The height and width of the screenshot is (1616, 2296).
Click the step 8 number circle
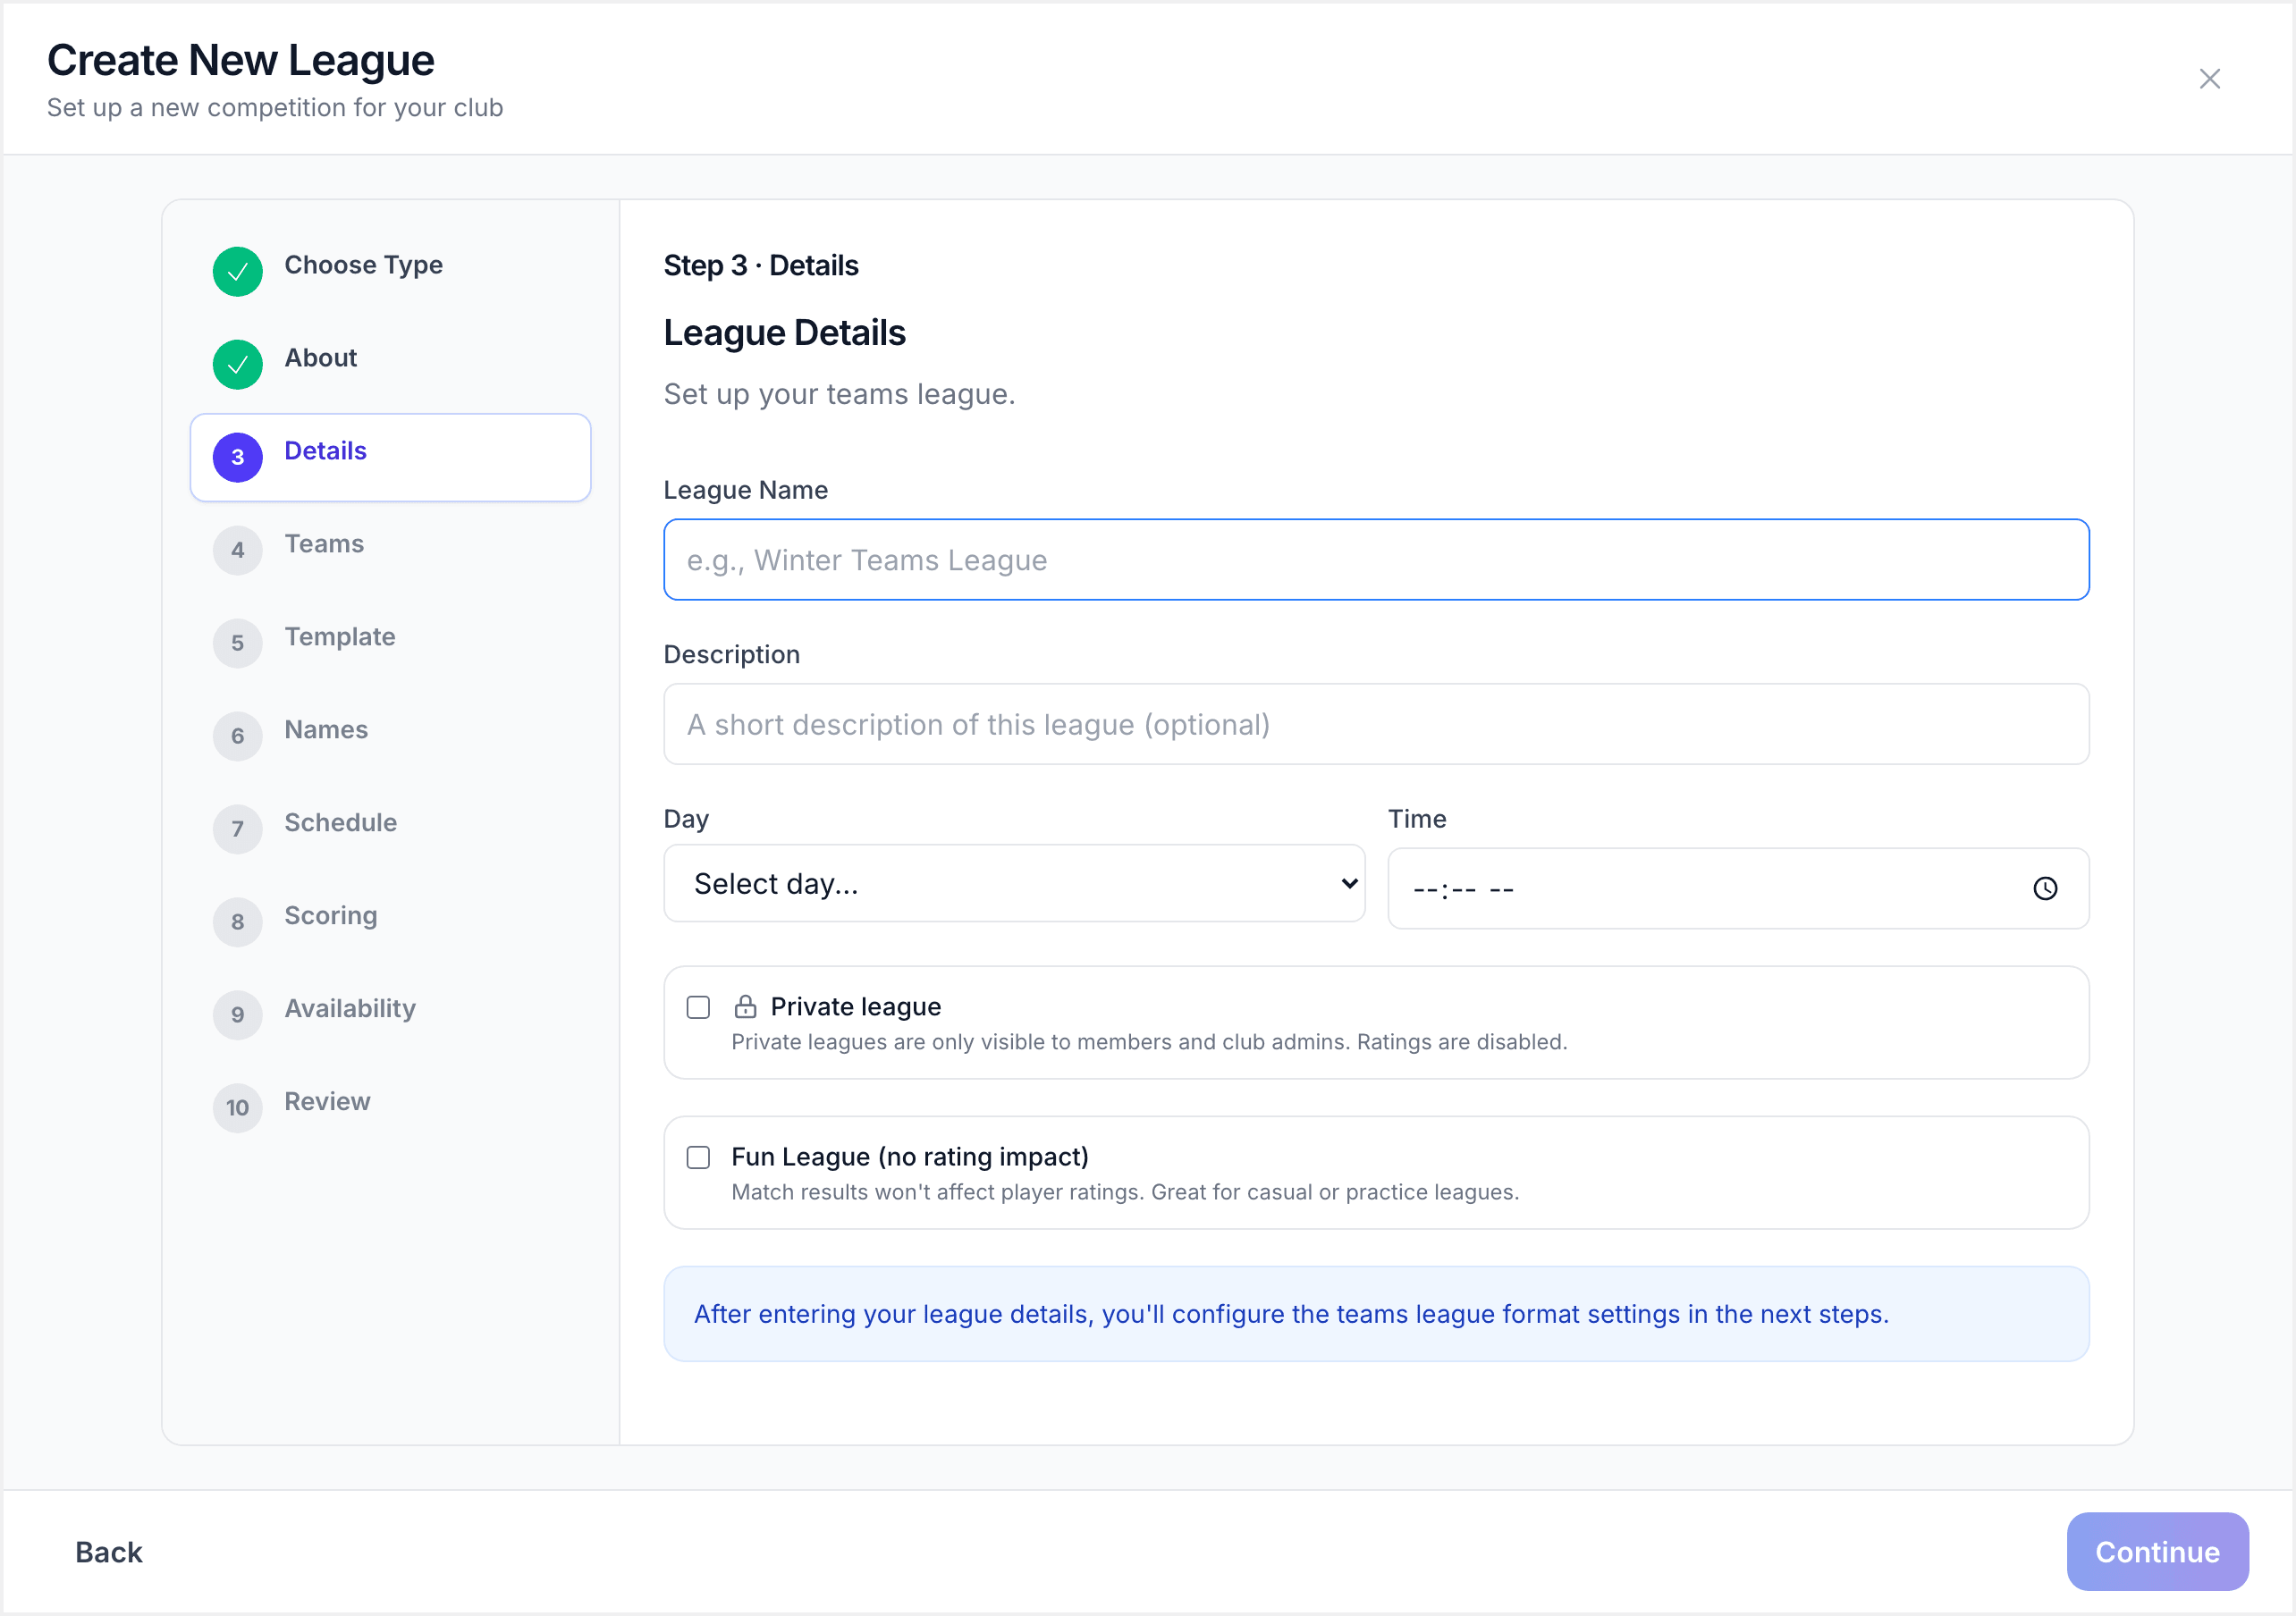coord(237,922)
